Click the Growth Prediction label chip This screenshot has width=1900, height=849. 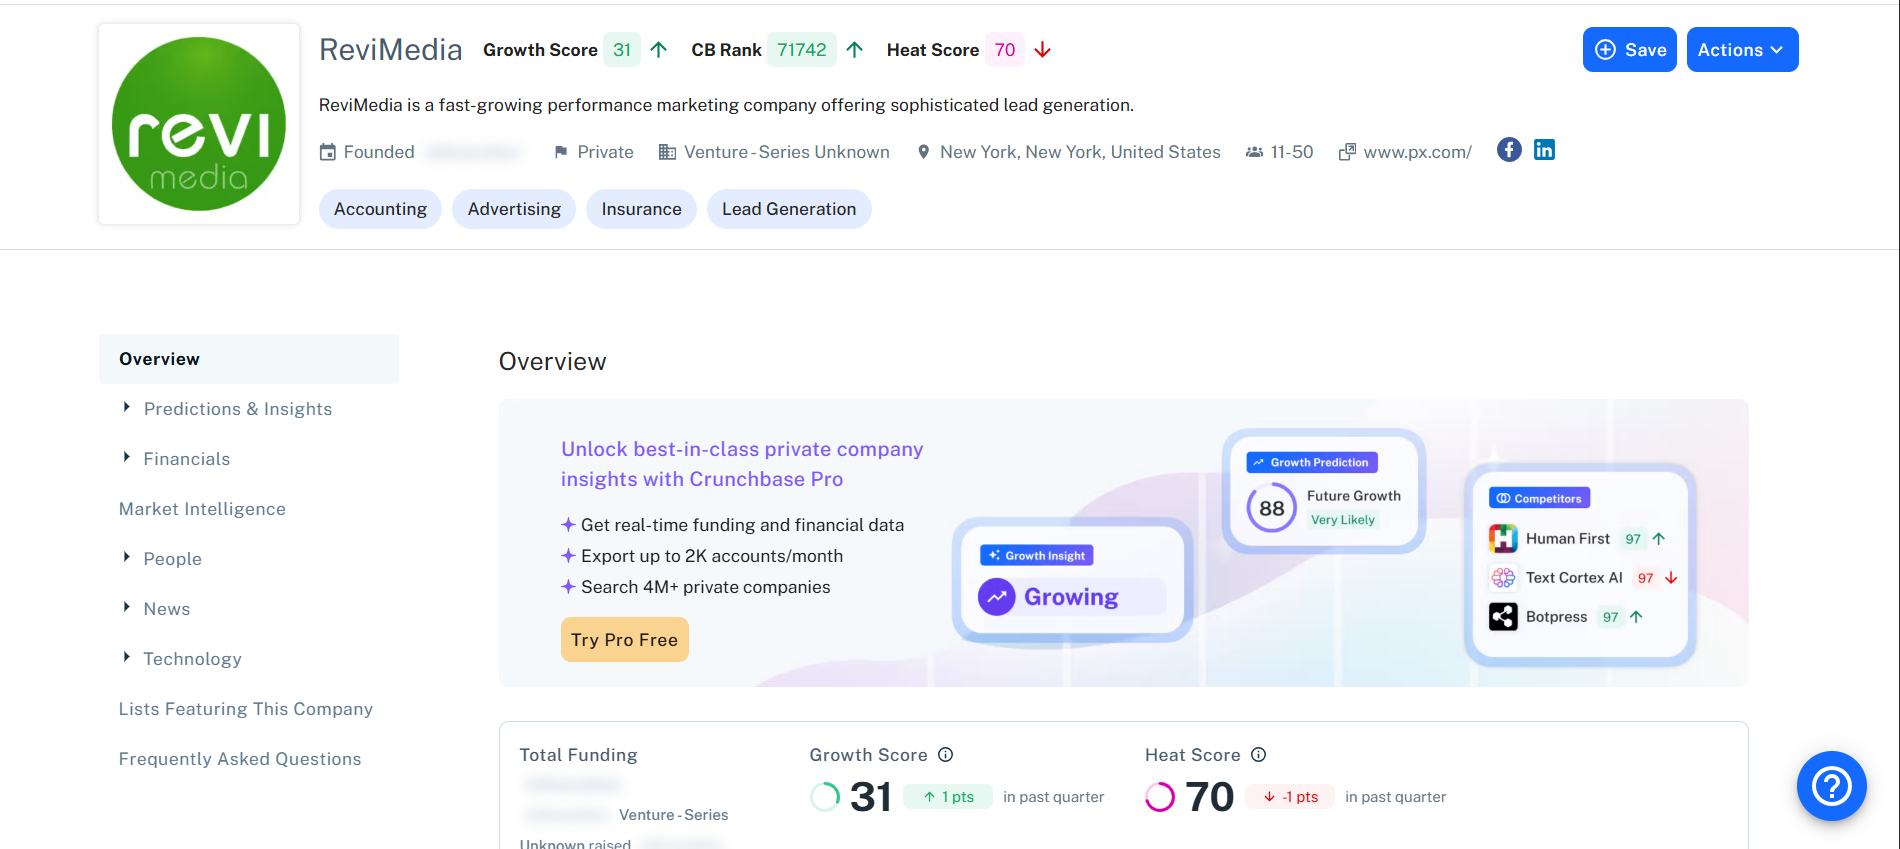tap(1312, 462)
